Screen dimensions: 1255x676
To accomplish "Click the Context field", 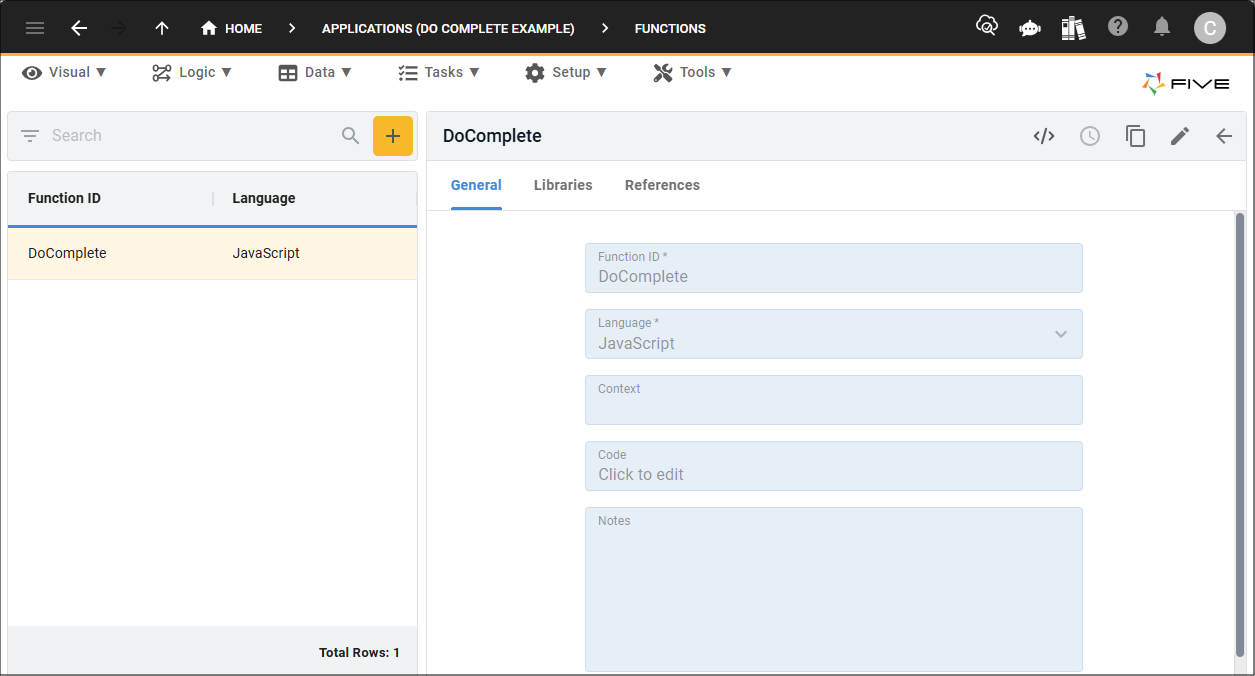I will pyautogui.click(x=833, y=400).
